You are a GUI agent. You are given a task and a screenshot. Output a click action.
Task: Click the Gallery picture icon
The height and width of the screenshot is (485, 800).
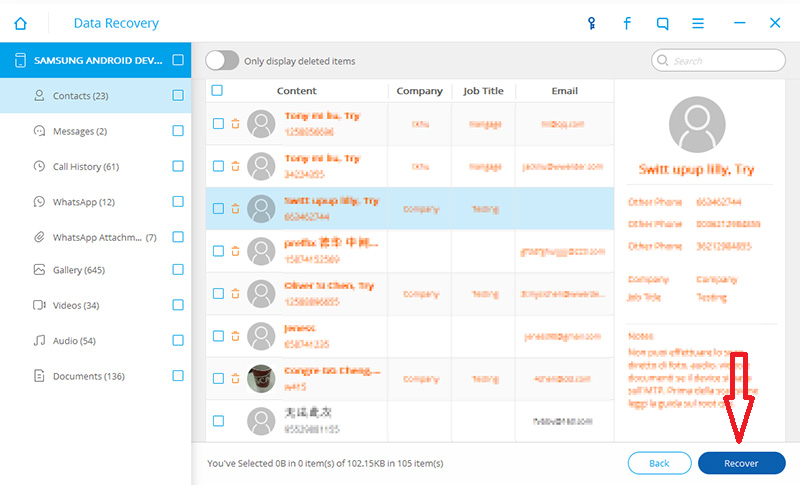click(x=39, y=270)
